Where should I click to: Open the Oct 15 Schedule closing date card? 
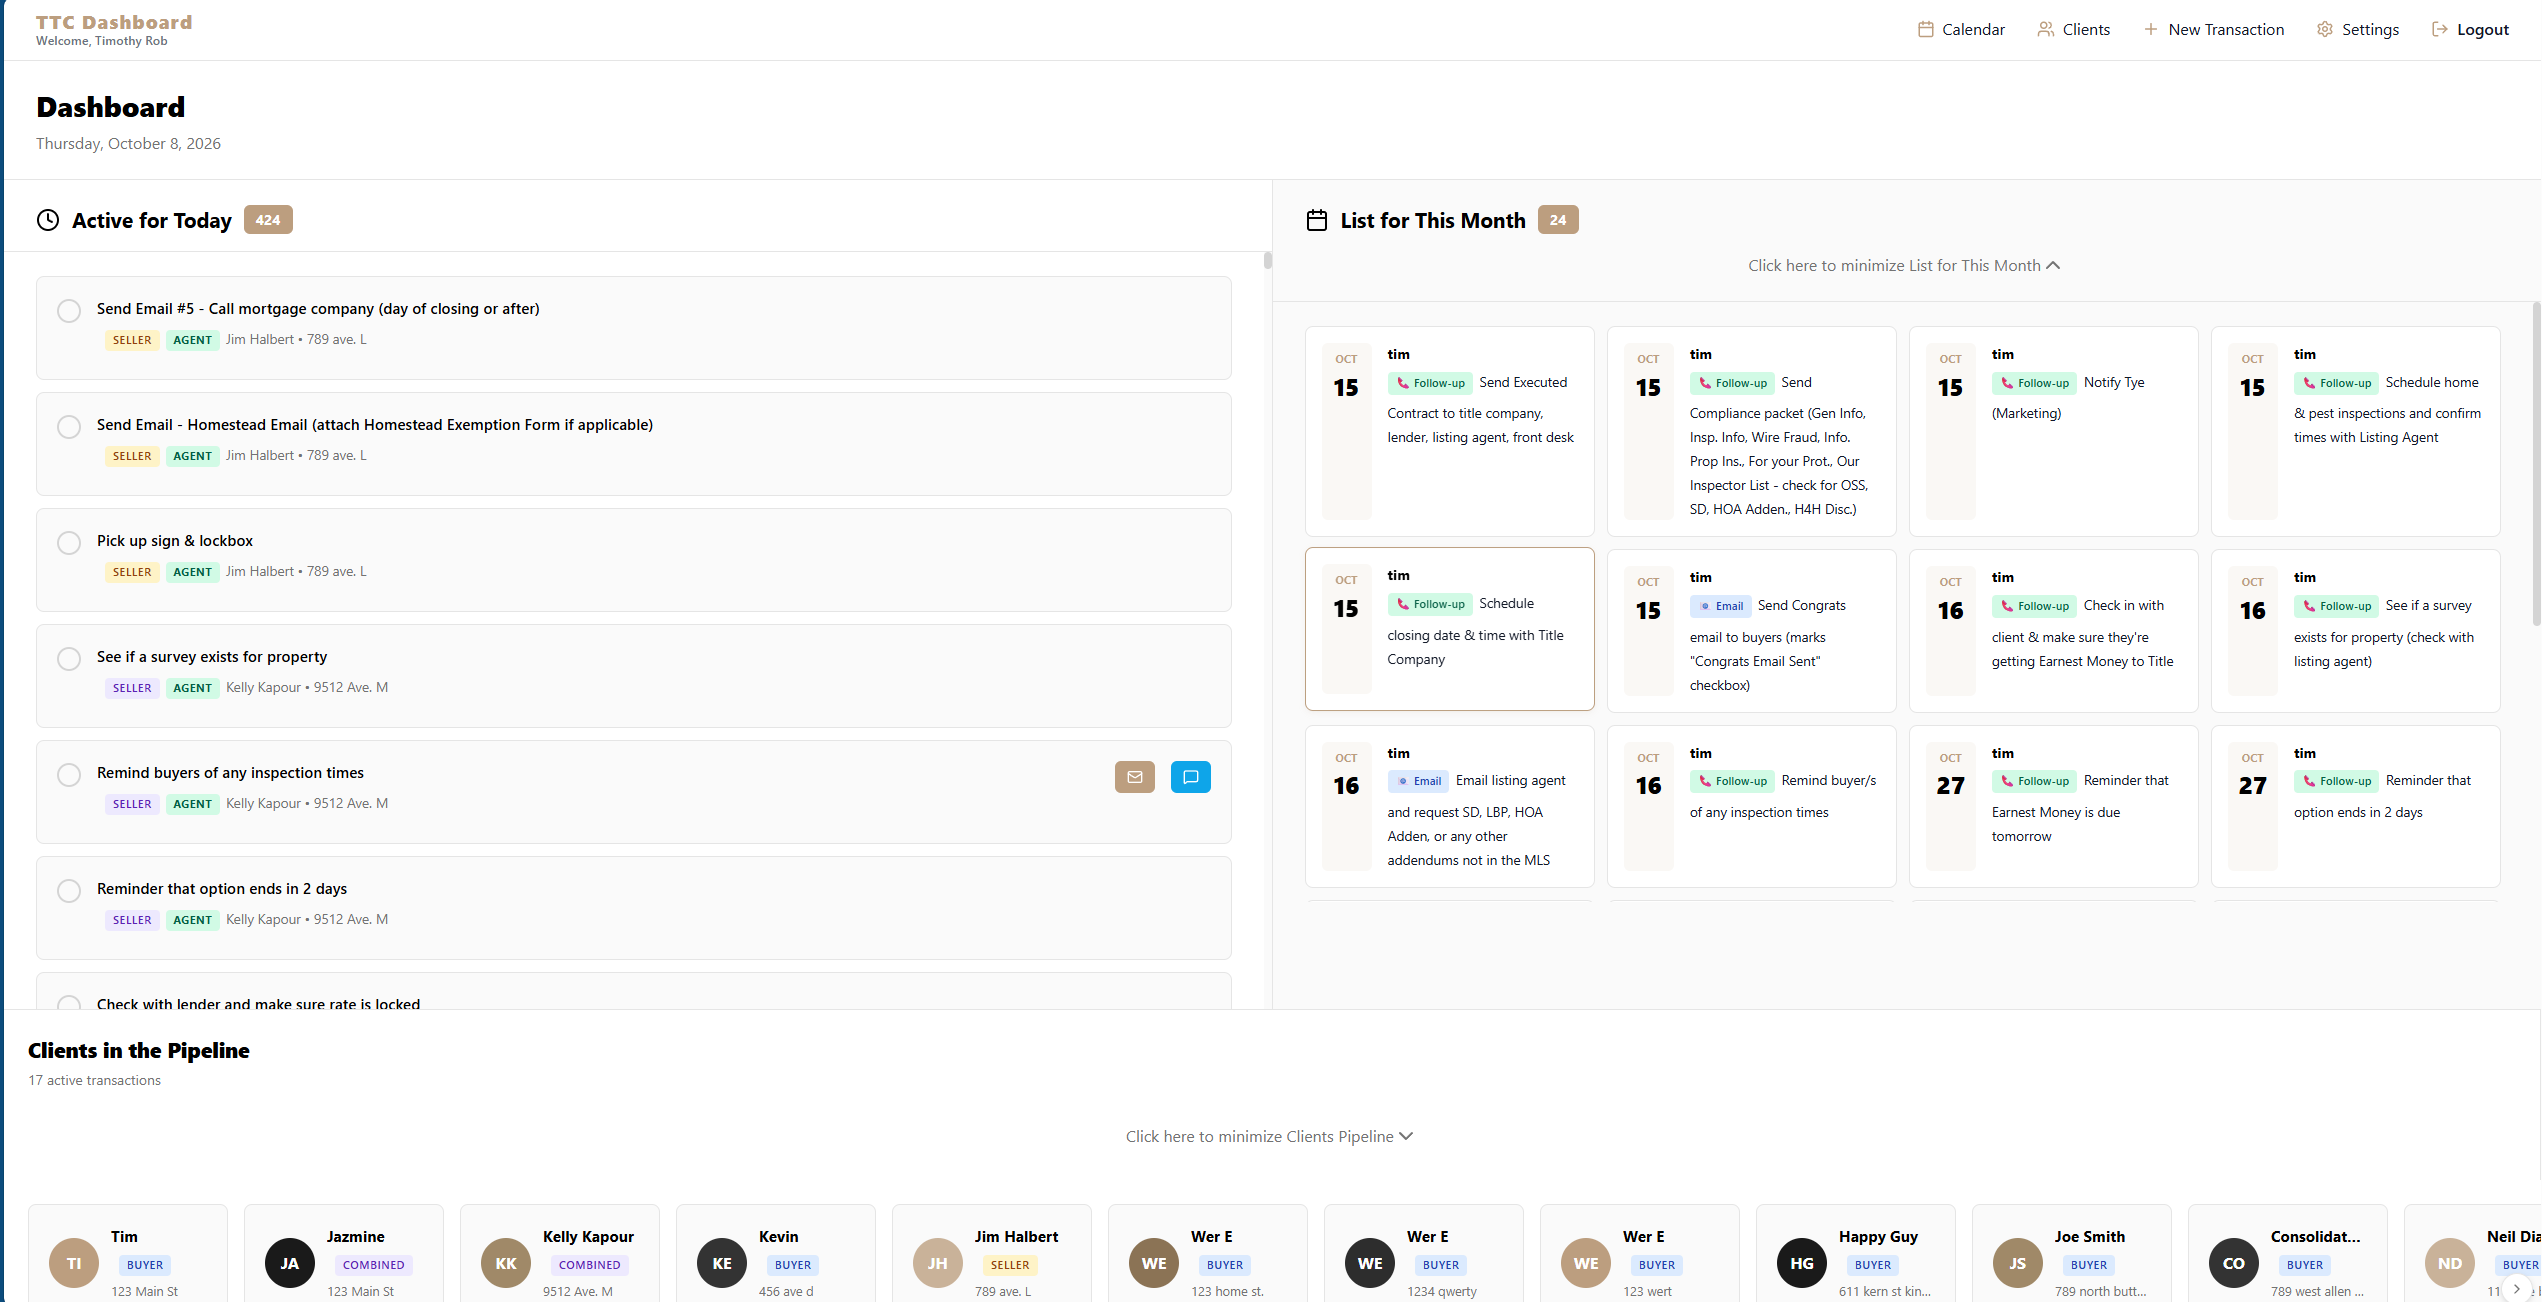[1449, 629]
